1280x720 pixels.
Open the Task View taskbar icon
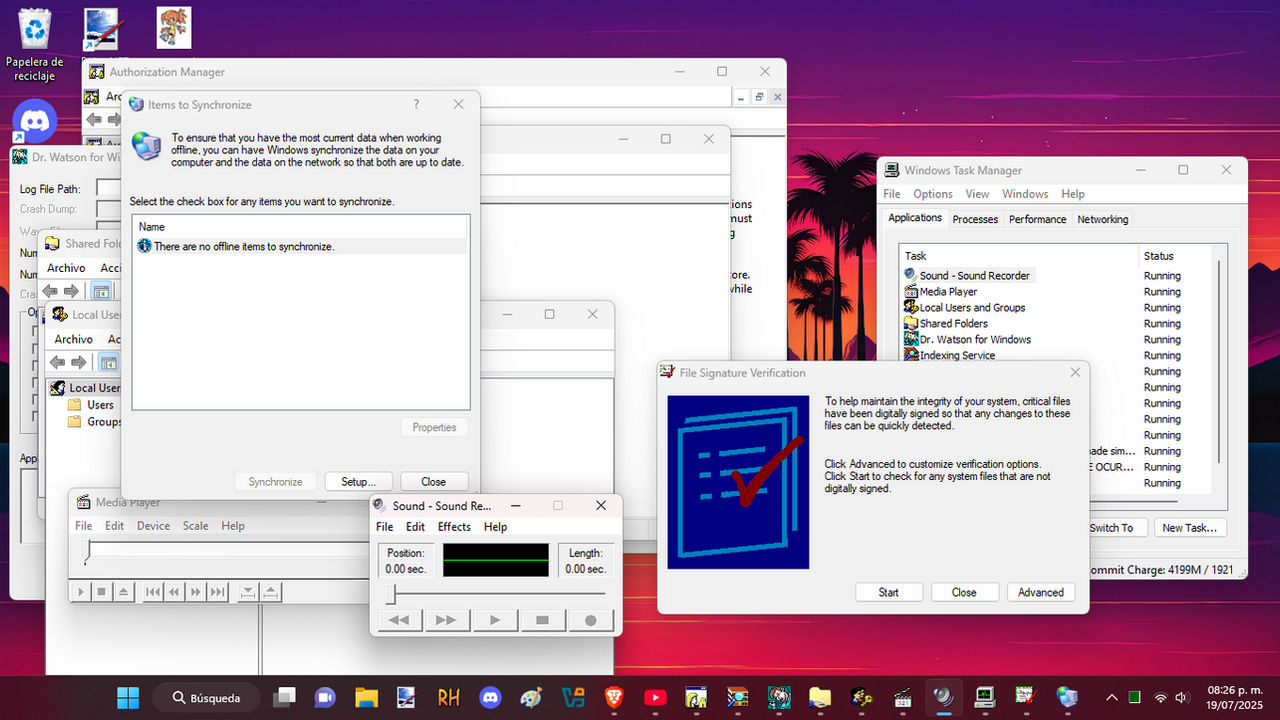(285, 697)
